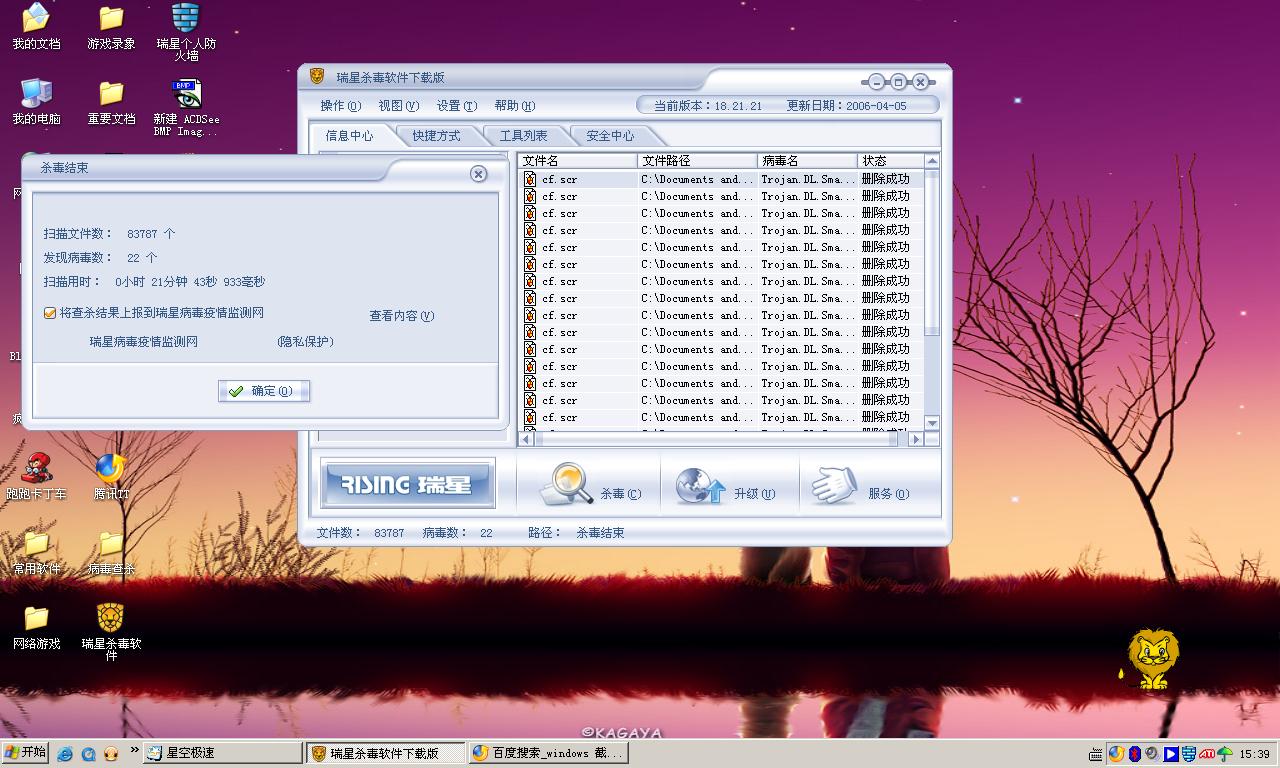Switch to the 安全中心 tab
Image resolution: width=1280 pixels, height=768 pixels.
(x=611, y=135)
